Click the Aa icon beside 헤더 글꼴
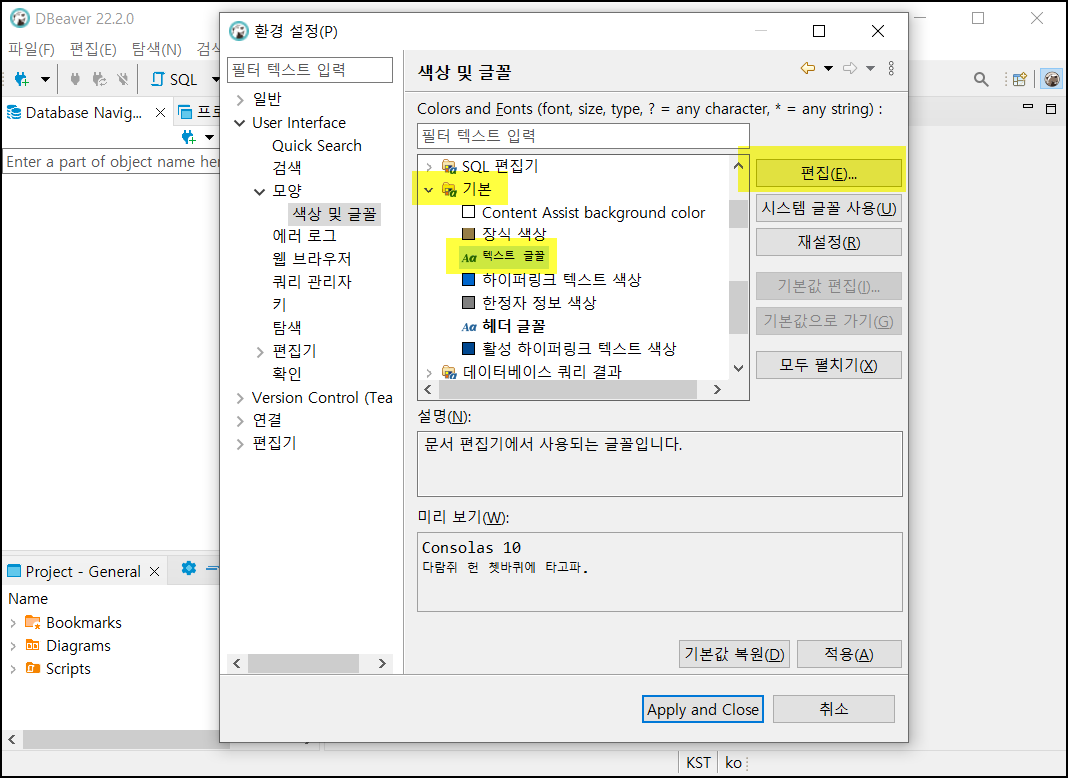The height and width of the screenshot is (778, 1068). [469, 327]
